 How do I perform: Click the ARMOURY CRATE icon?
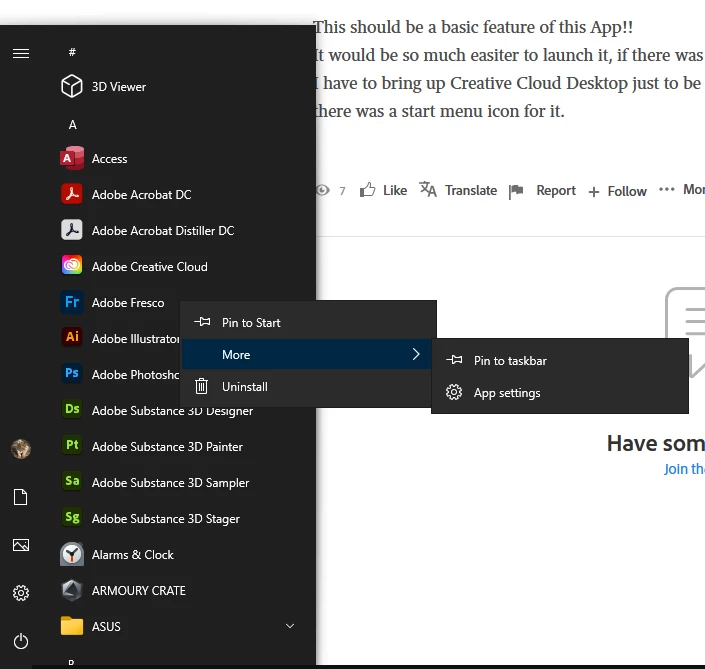[x=71, y=590]
